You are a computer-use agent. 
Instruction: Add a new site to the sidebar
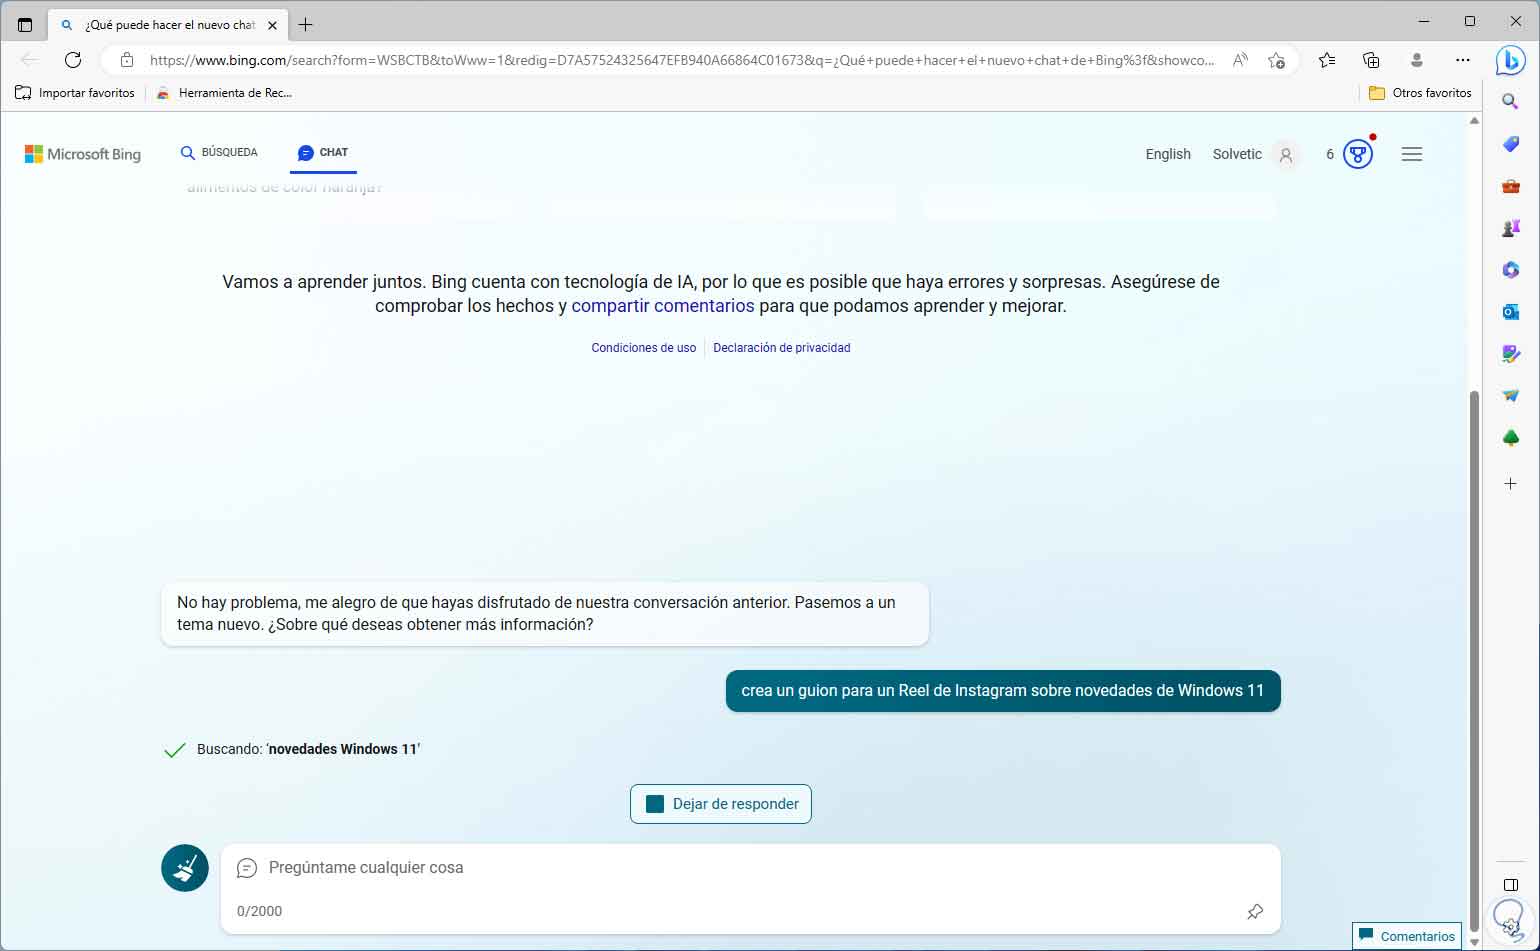pos(1510,483)
